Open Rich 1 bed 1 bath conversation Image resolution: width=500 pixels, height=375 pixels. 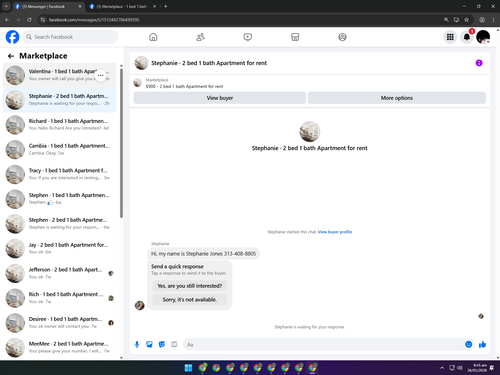pyautogui.click(x=60, y=298)
